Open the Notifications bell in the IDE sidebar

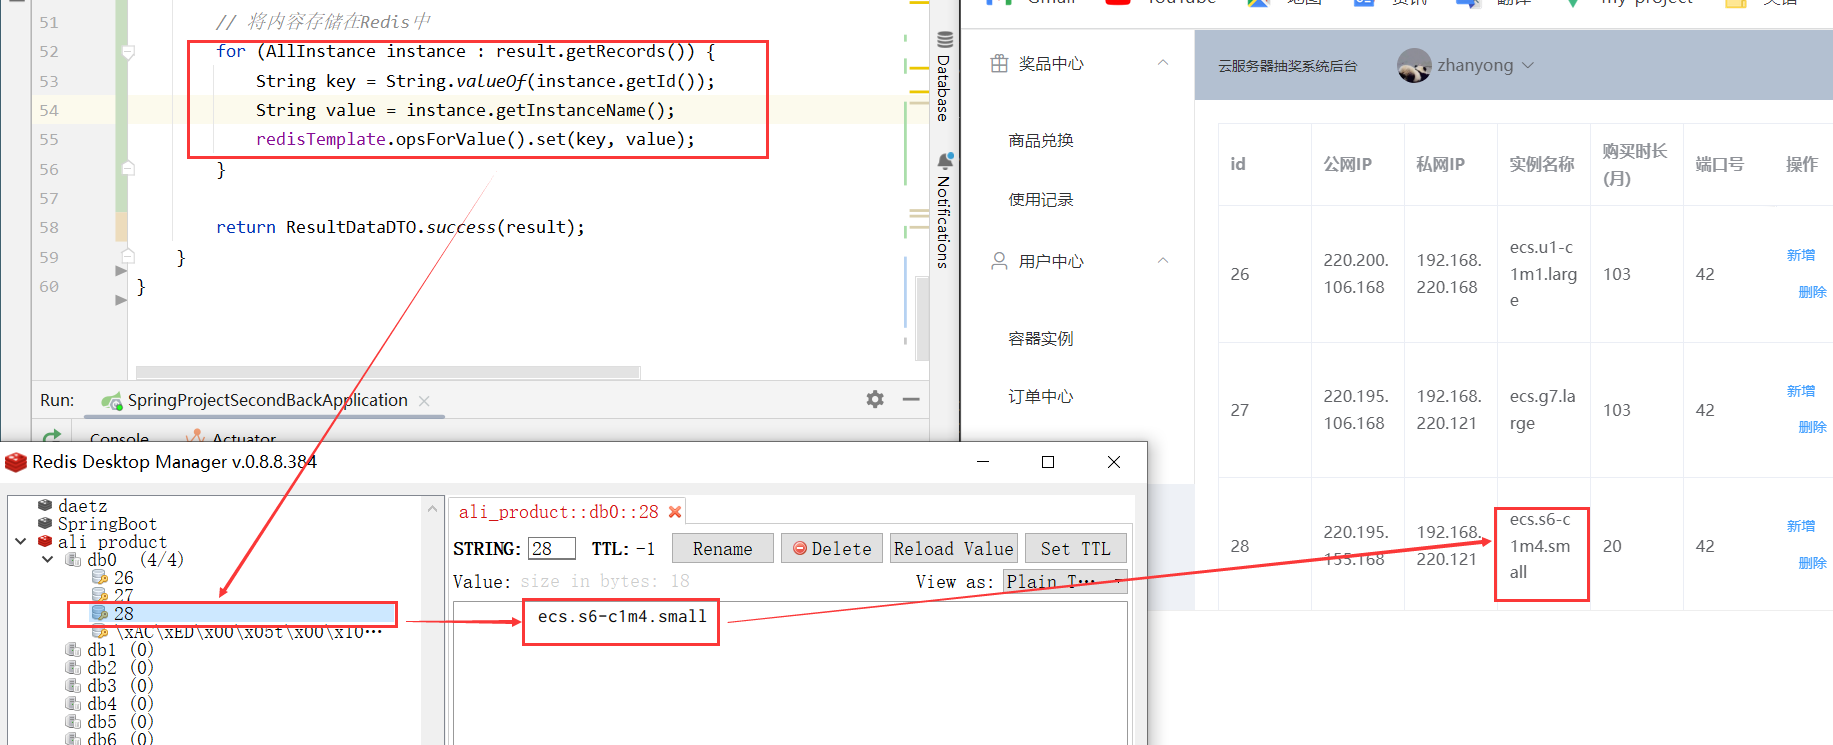point(944,161)
